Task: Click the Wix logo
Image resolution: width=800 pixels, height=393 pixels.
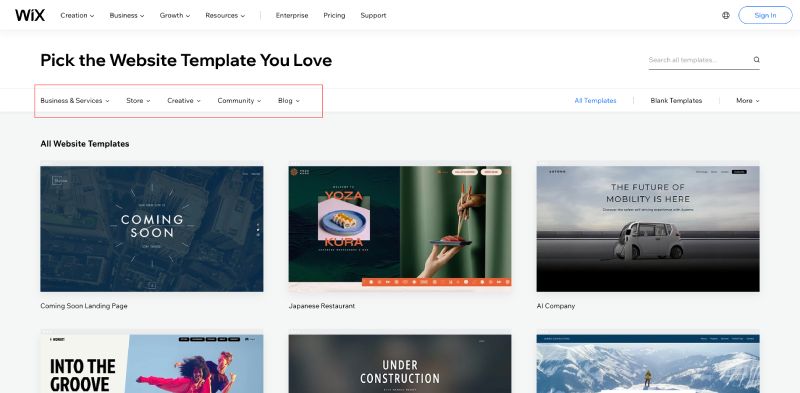Action: point(30,15)
